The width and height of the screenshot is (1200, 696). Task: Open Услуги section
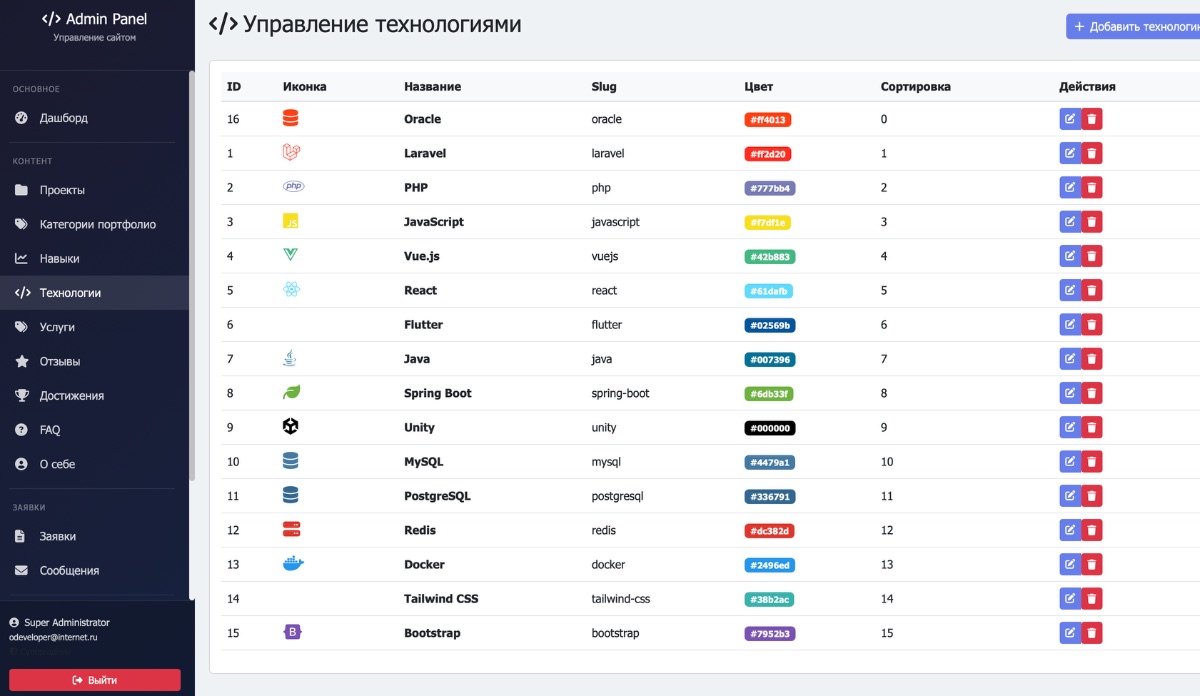pos(94,327)
